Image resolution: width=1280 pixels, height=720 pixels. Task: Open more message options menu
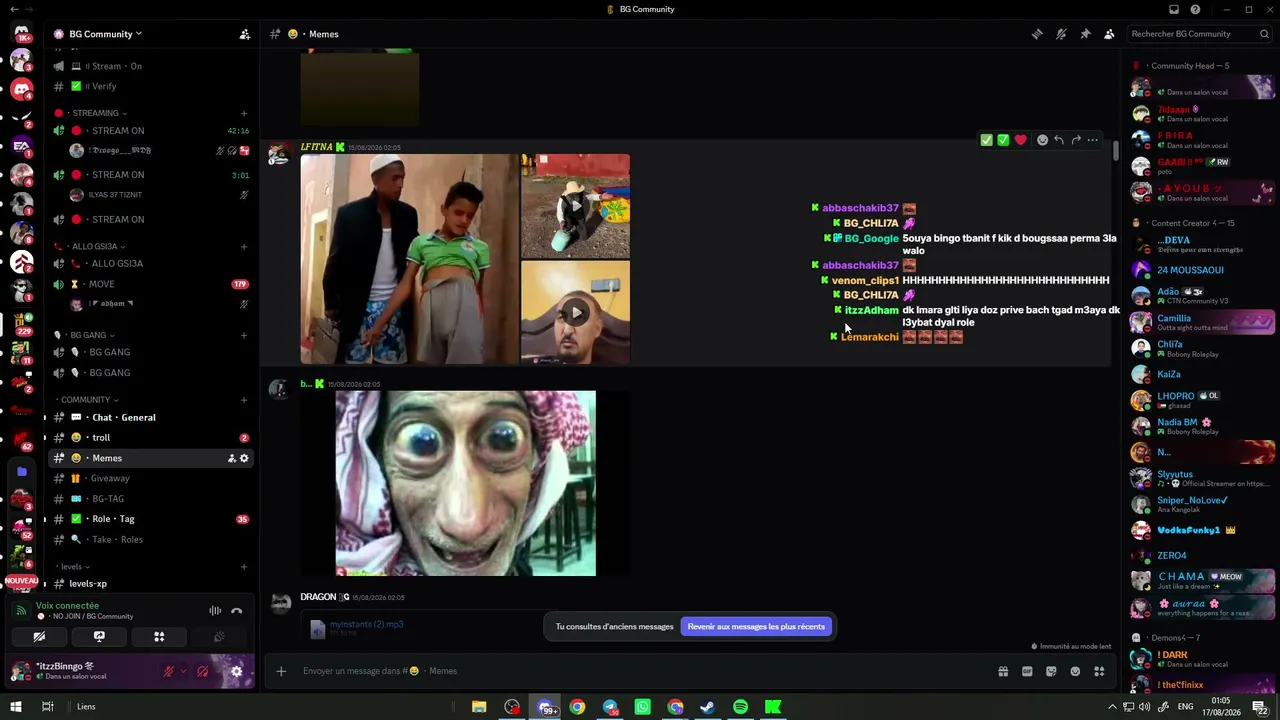pyautogui.click(x=1093, y=140)
